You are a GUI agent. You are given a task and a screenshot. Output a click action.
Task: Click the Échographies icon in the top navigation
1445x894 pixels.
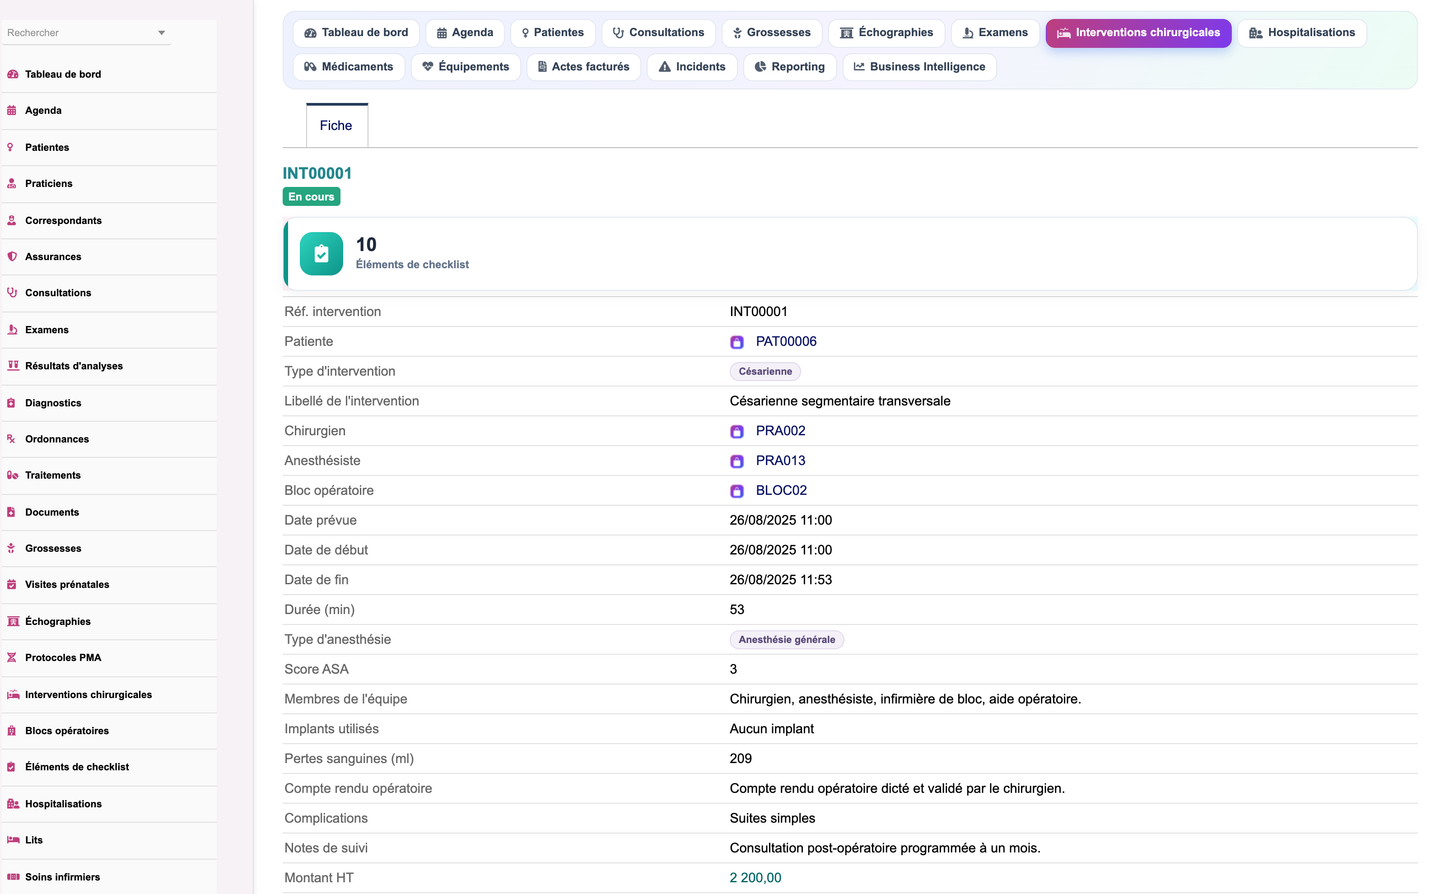coord(847,33)
